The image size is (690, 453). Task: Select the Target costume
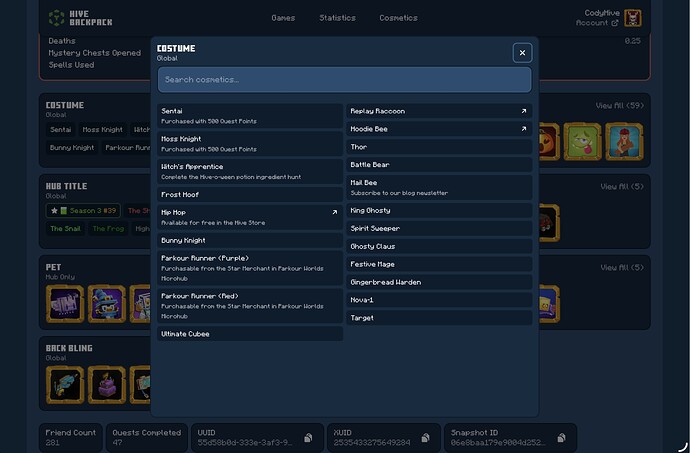pyautogui.click(x=439, y=318)
